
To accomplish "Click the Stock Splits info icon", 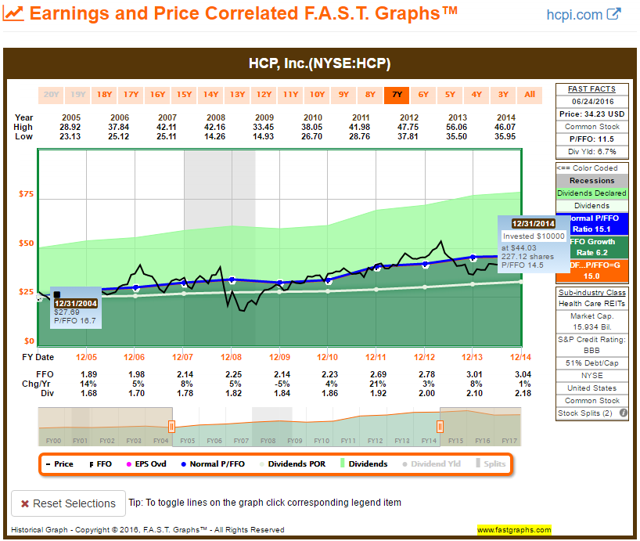I will point(623,413).
